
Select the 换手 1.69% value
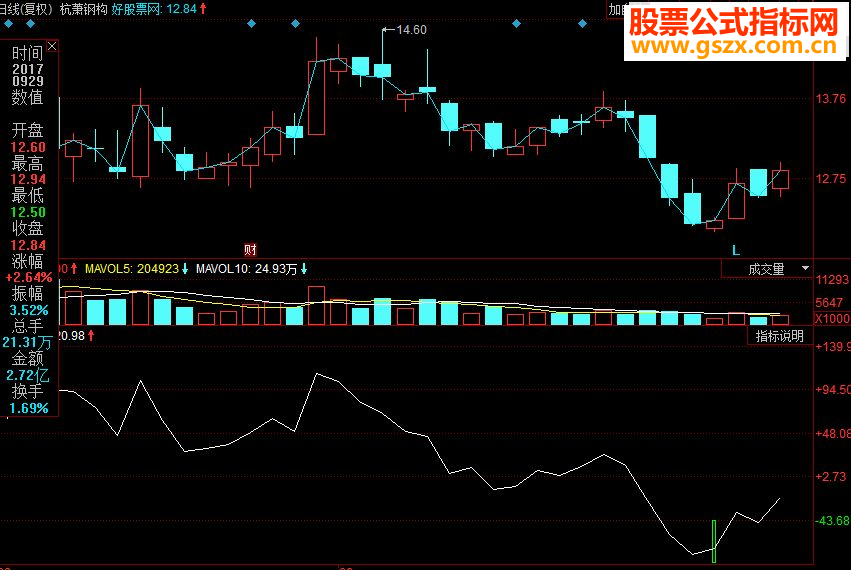[29, 408]
